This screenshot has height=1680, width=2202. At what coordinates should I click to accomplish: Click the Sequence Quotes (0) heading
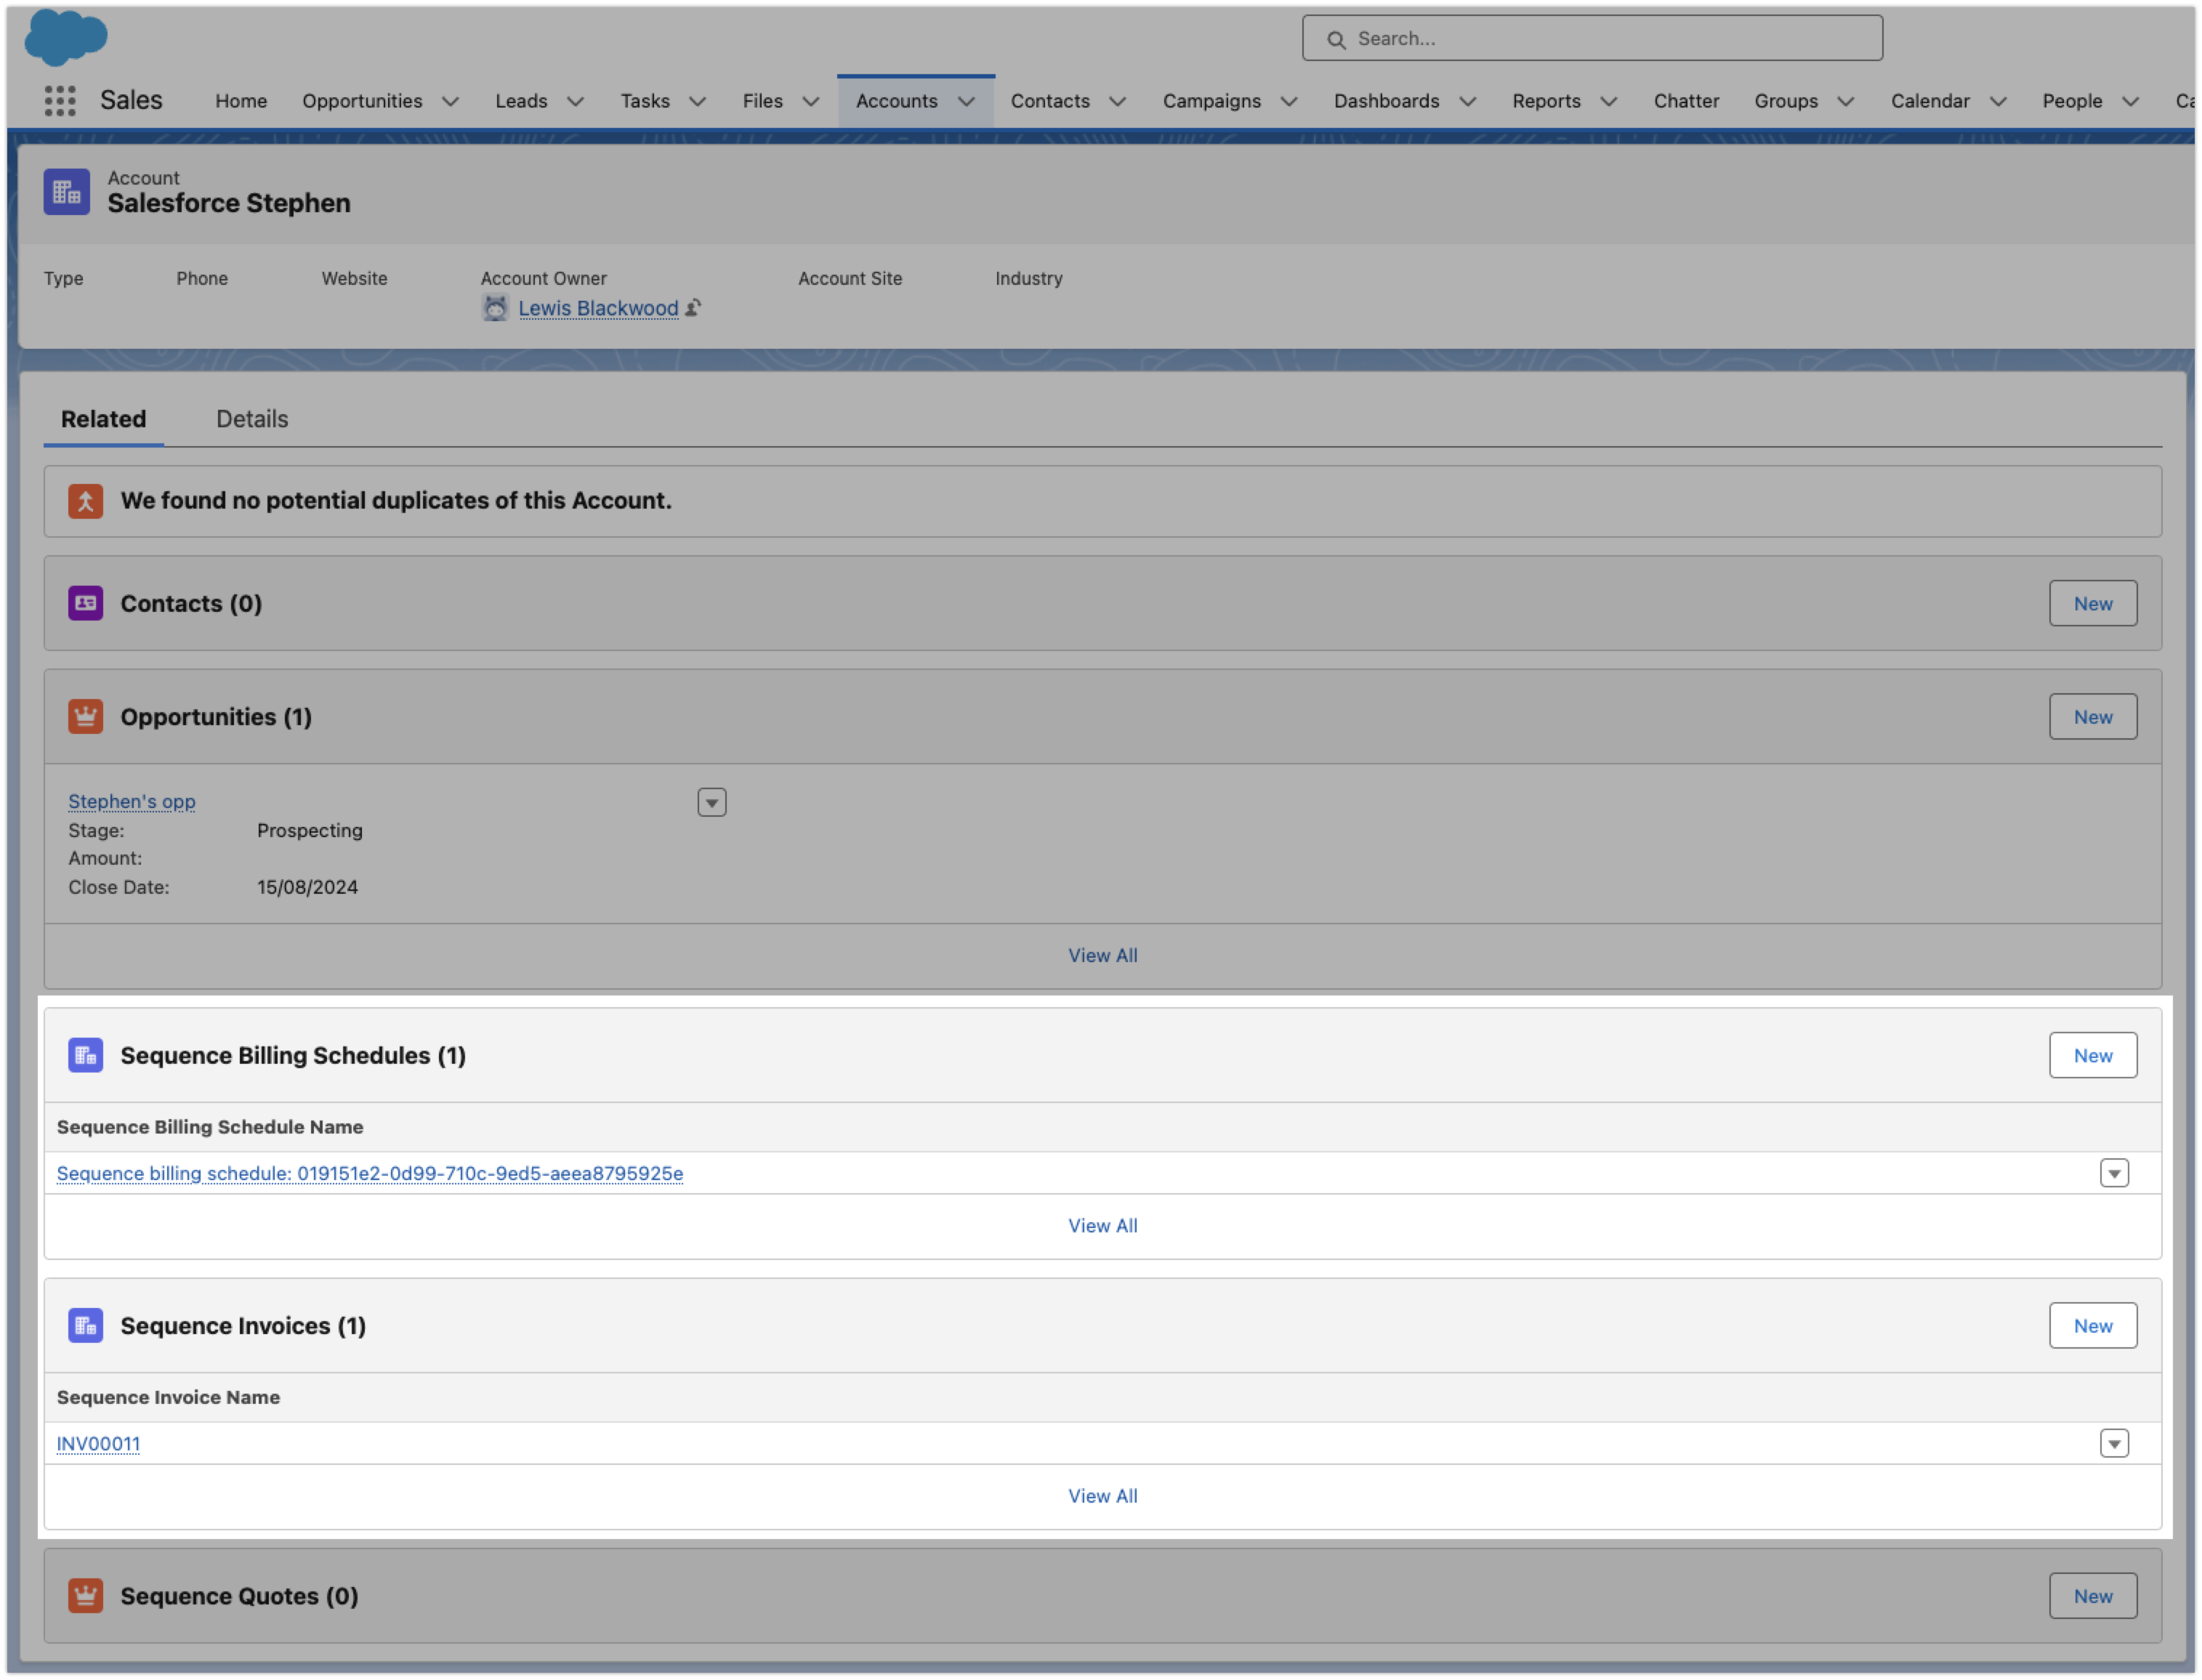click(x=239, y=1597)
